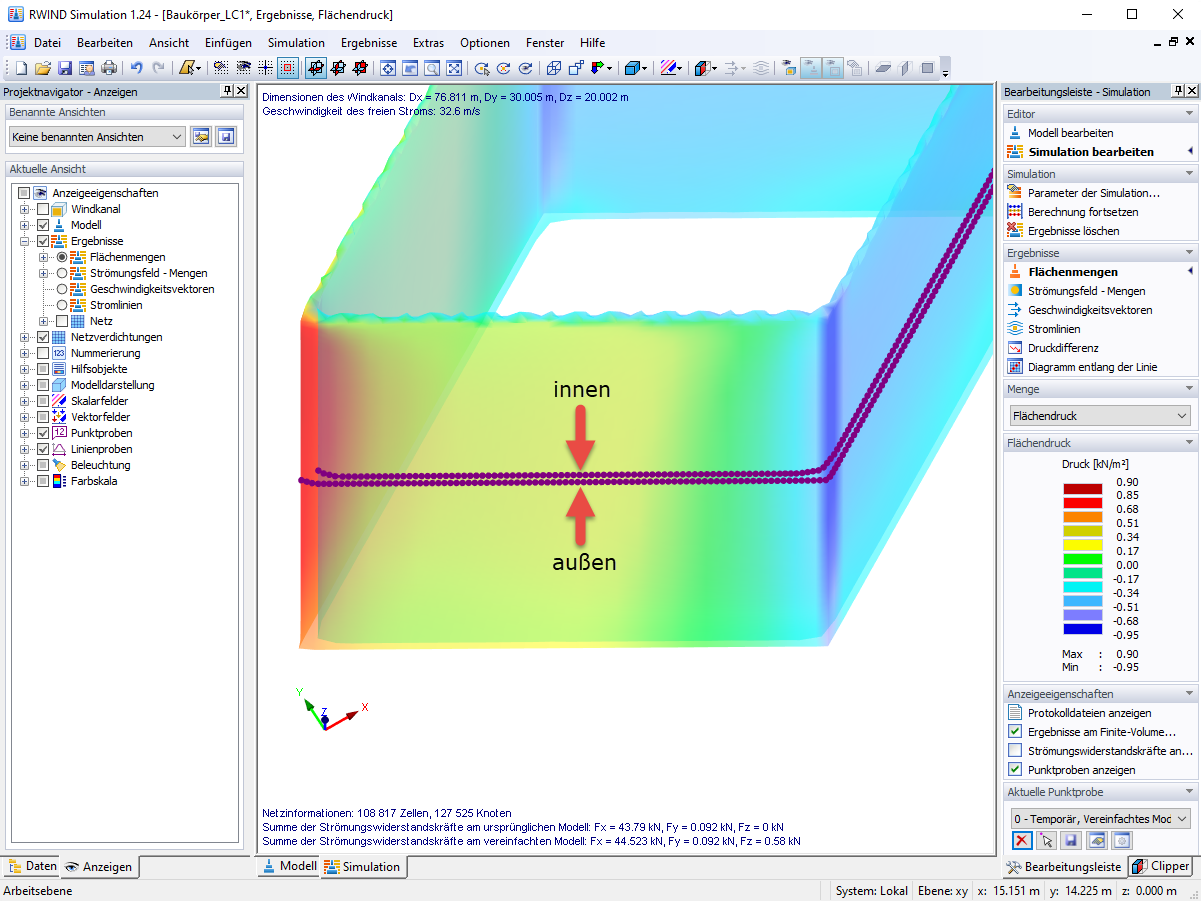Uncheck the Modell checkbox in tree

click(43, 226)
